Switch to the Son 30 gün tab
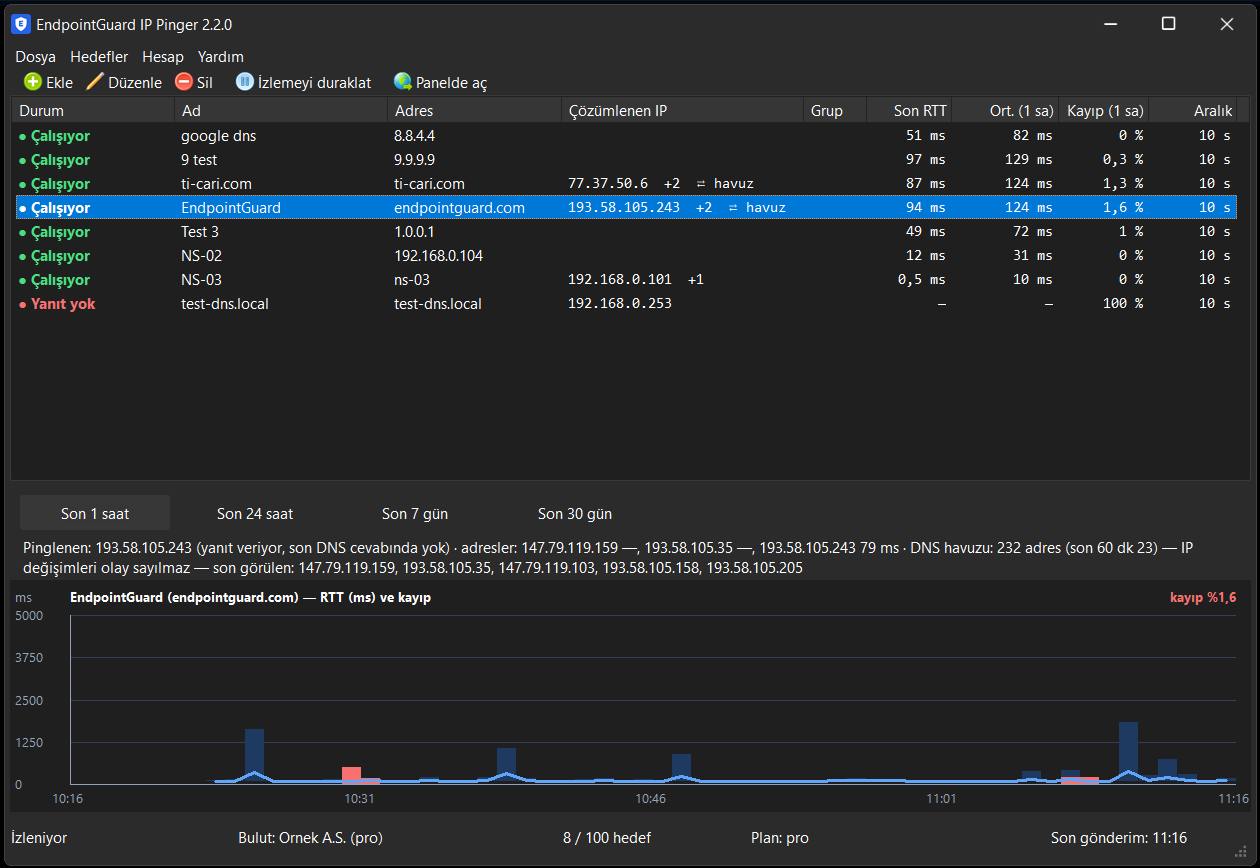 point(575,513)
